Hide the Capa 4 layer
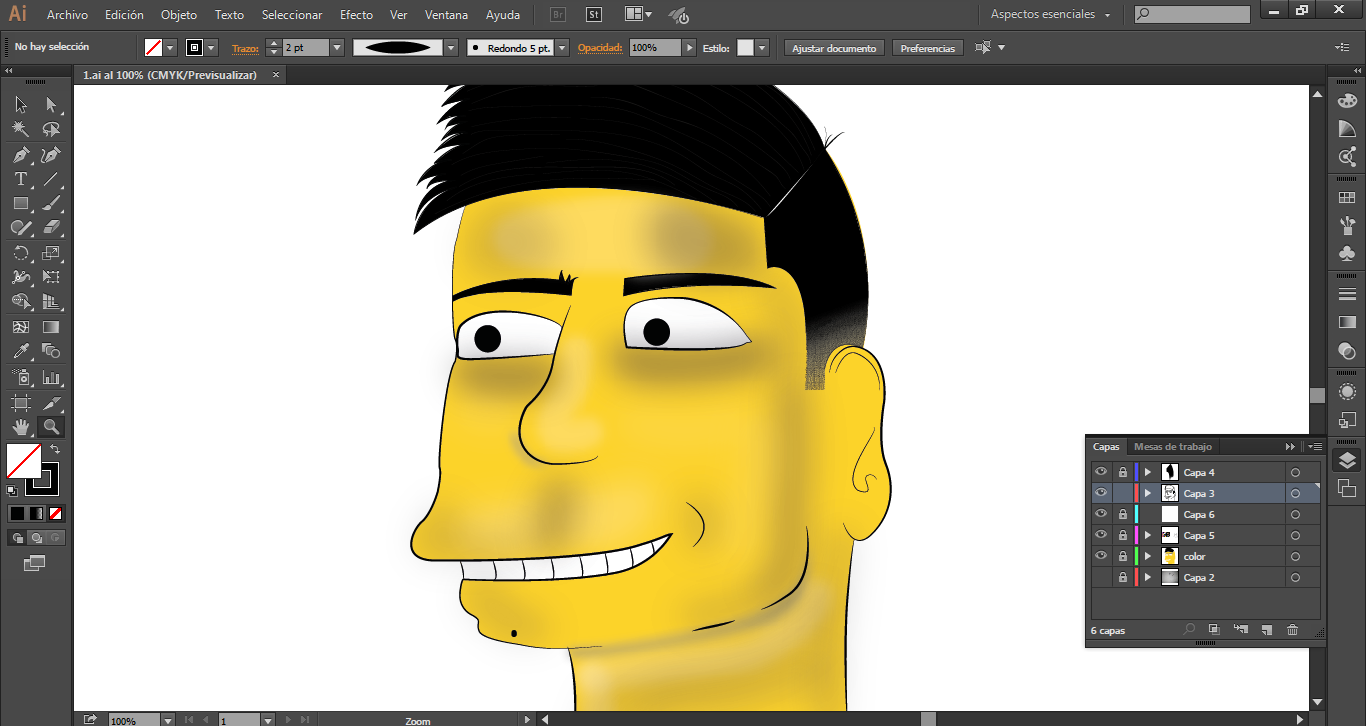Screen dimensions: 1366x726 1101,472
